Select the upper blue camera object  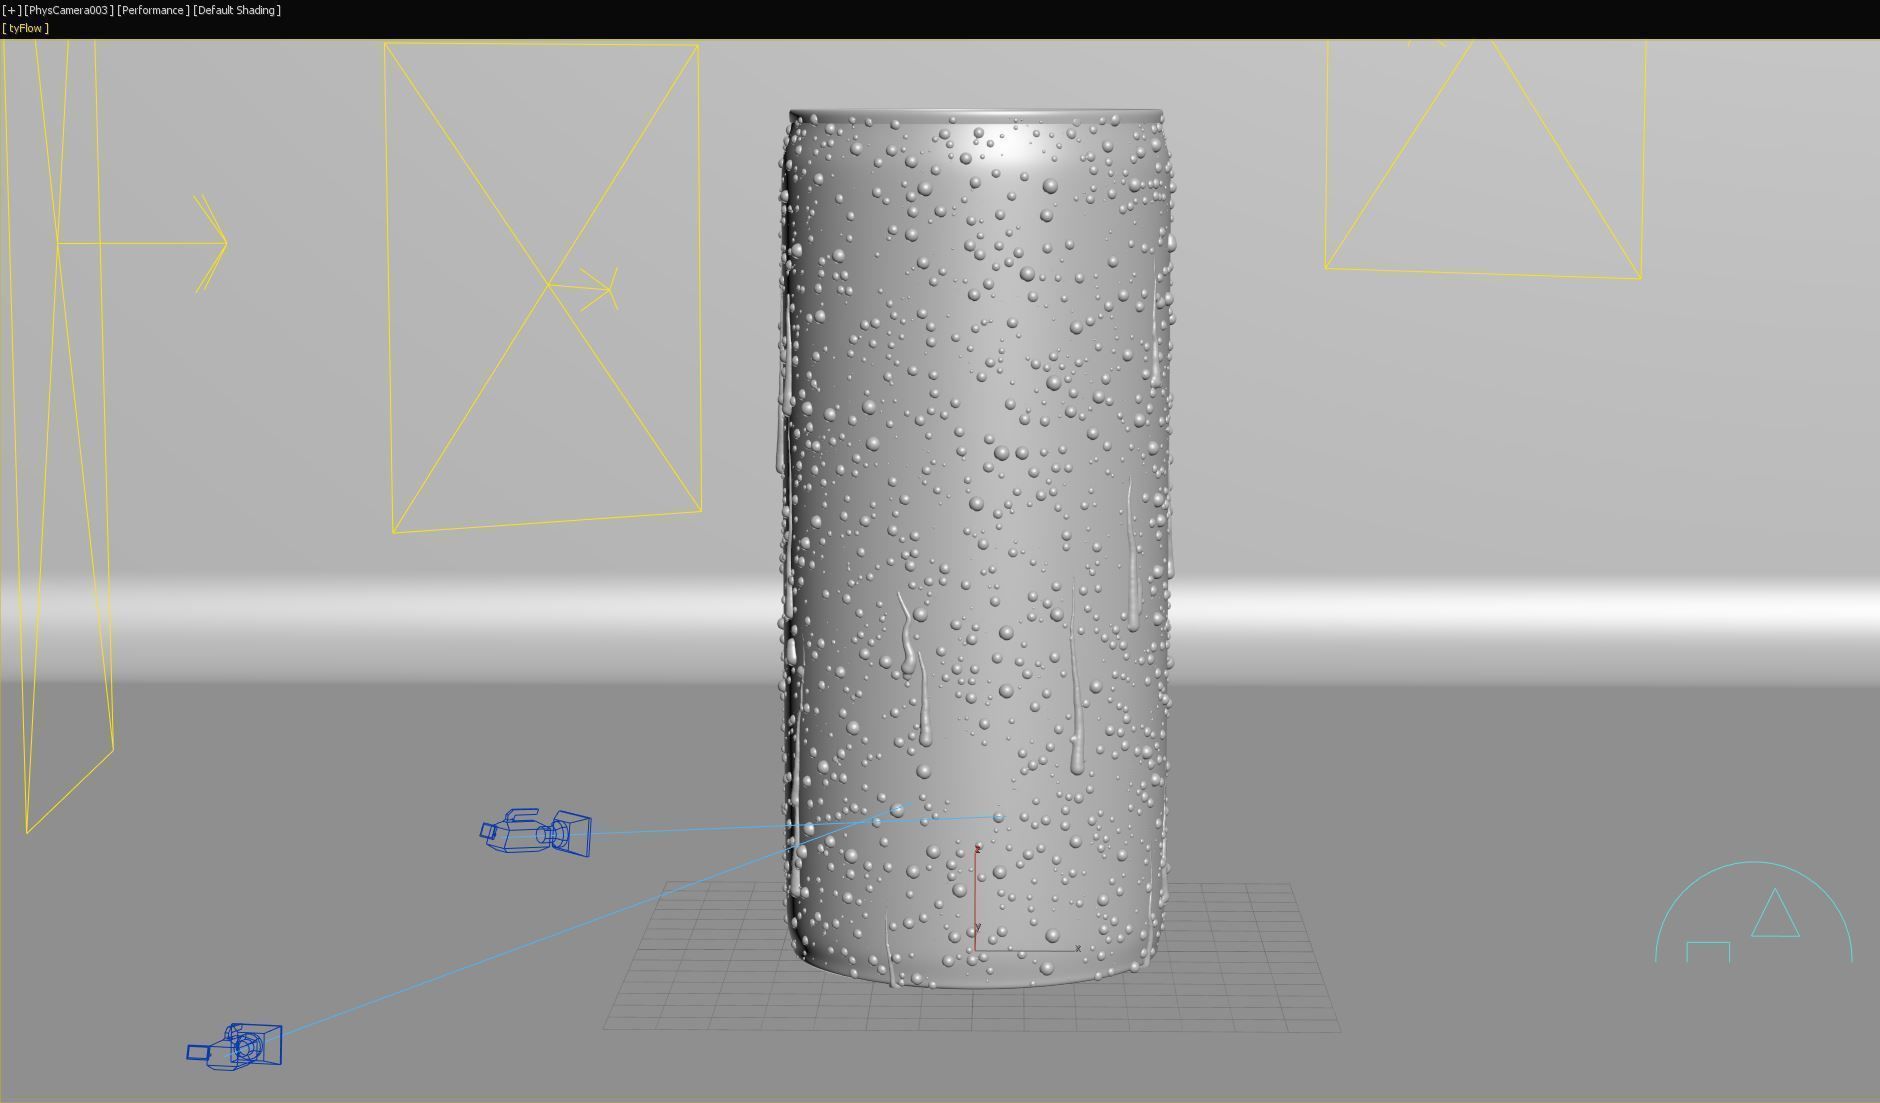click(537, 832)
